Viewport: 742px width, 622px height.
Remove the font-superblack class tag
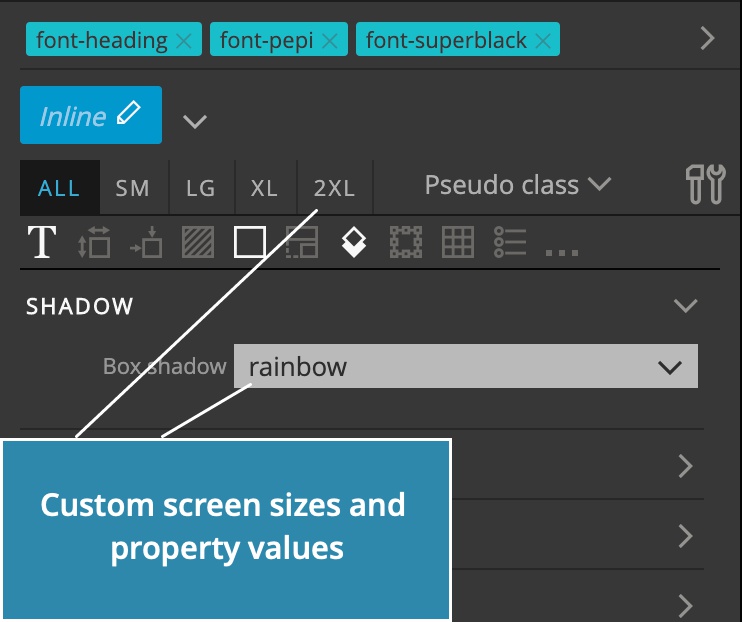[x=543, y=41]
